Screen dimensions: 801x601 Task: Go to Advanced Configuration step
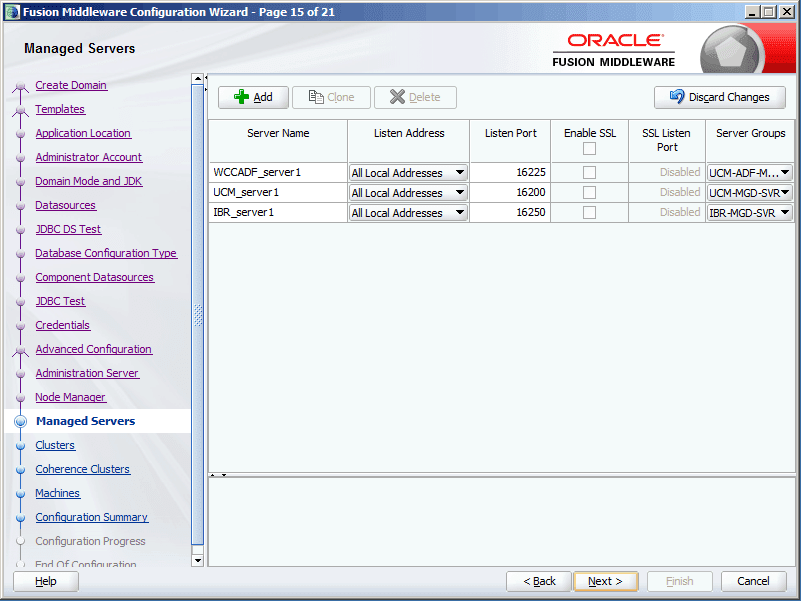tap(93, 350)
